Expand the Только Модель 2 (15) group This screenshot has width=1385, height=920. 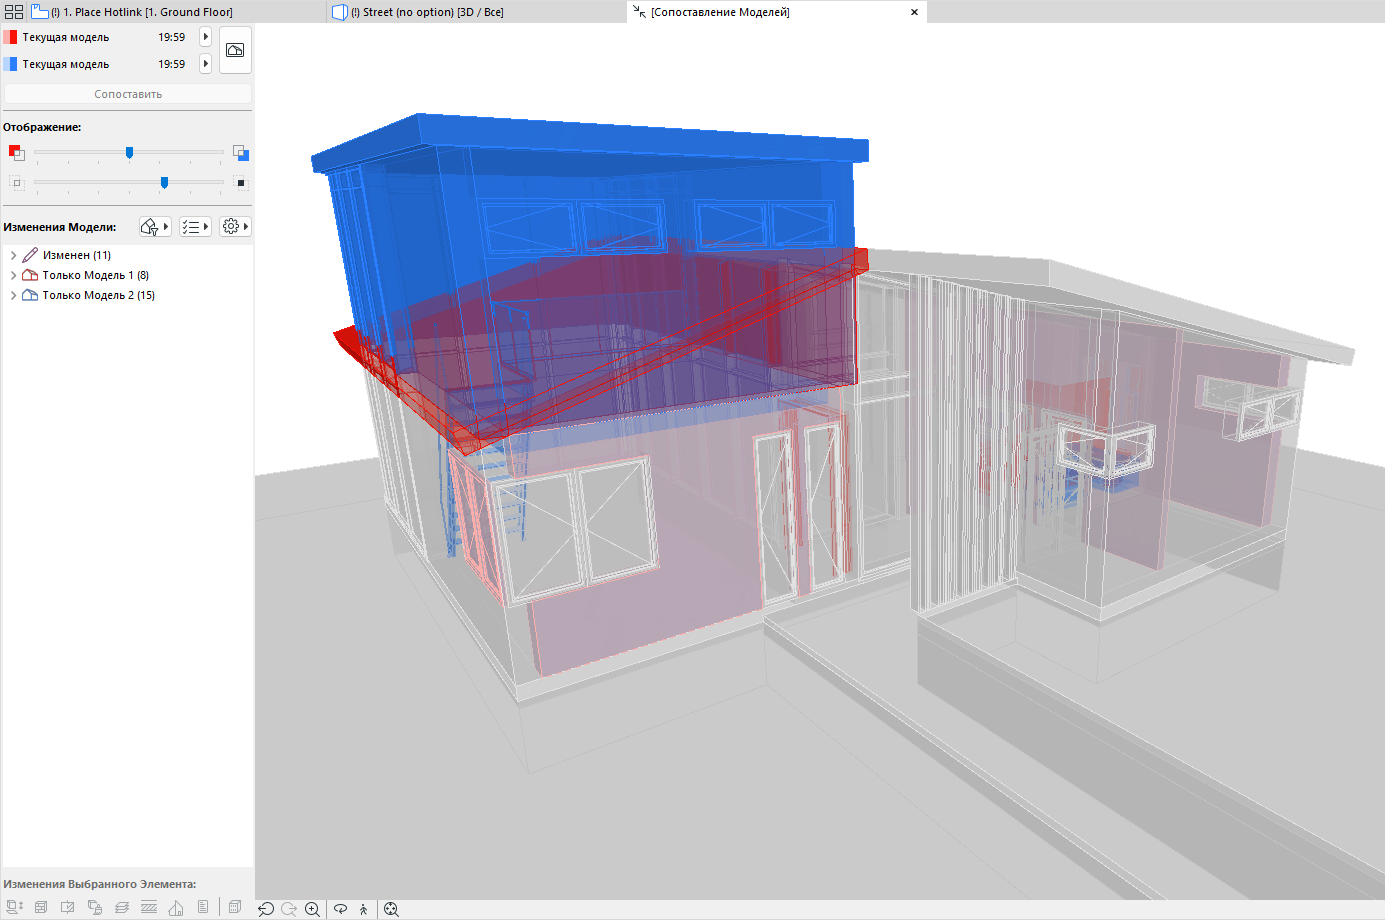coord(13,295)
